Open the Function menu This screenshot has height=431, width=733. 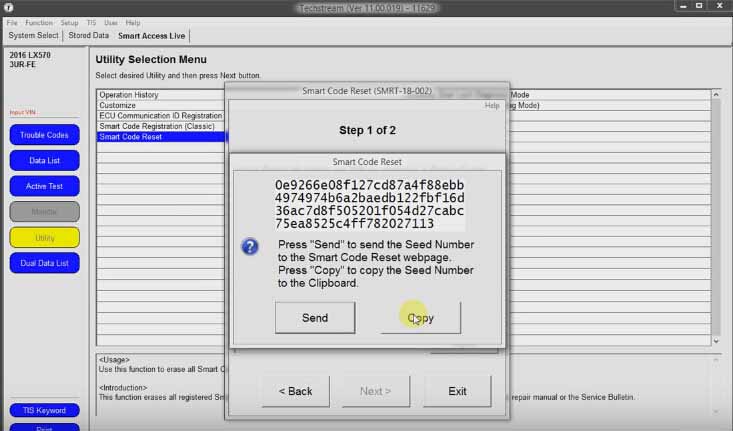(x=39, y=22)
